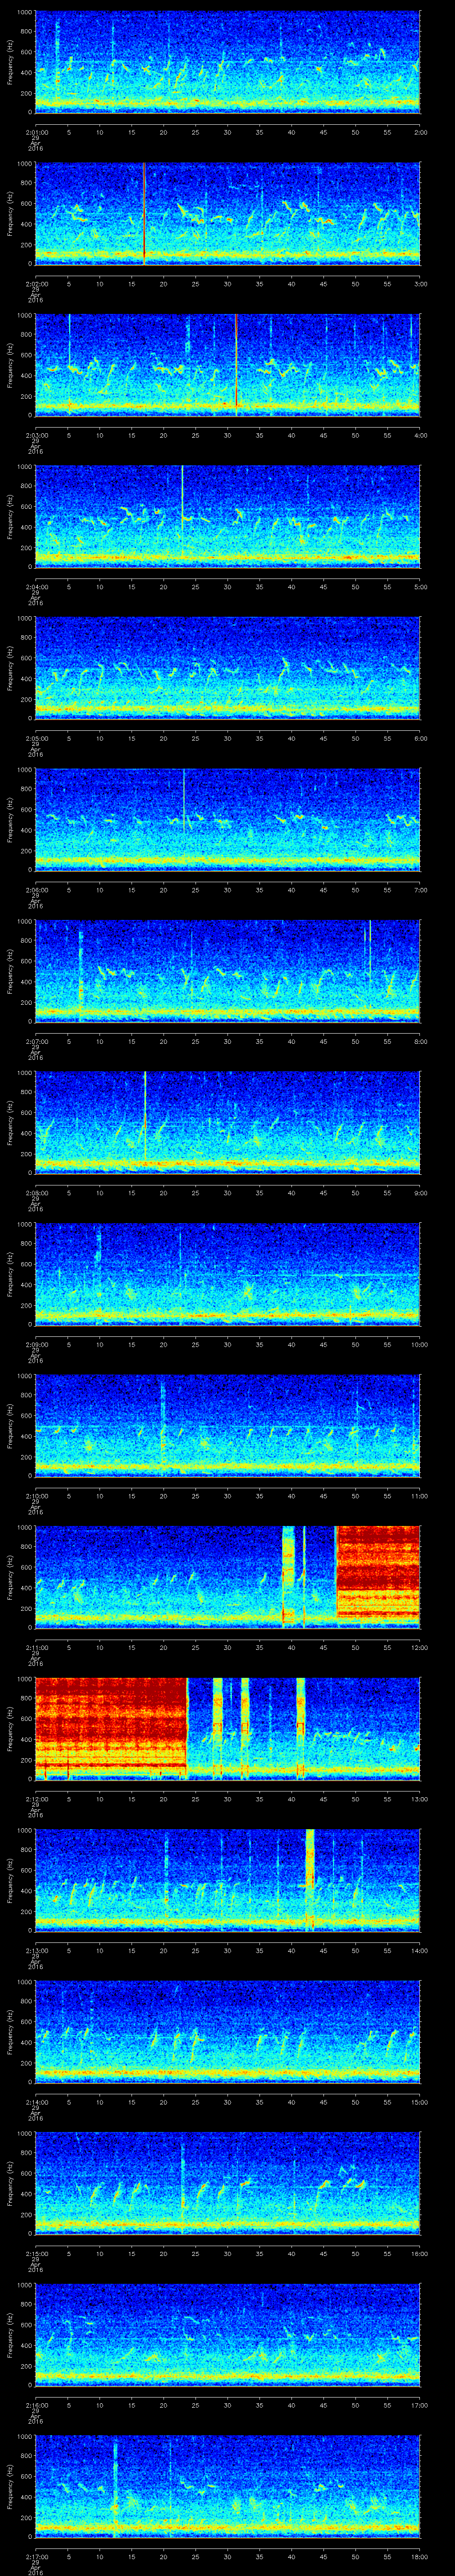This screenshot has width=455, height=2576.
Task: Select the spectrogram panel starting at 2:17:00
Action: (x=228, y=2488)
